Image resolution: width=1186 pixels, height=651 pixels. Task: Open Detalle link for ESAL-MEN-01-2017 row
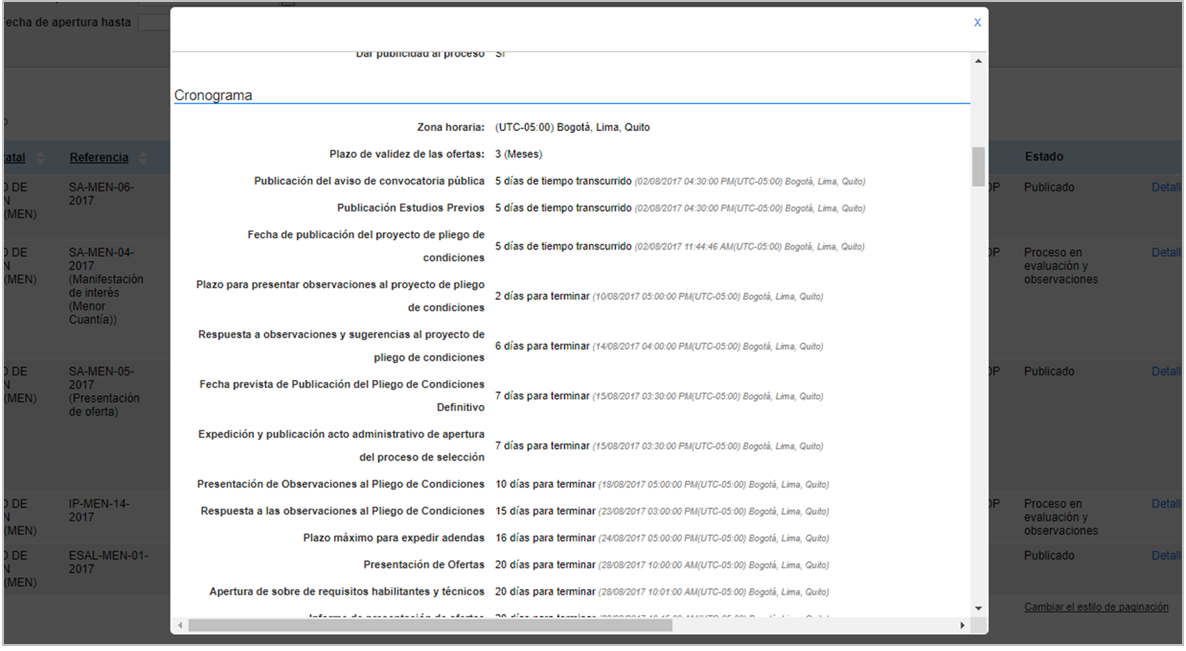(x=1166, y=556)
